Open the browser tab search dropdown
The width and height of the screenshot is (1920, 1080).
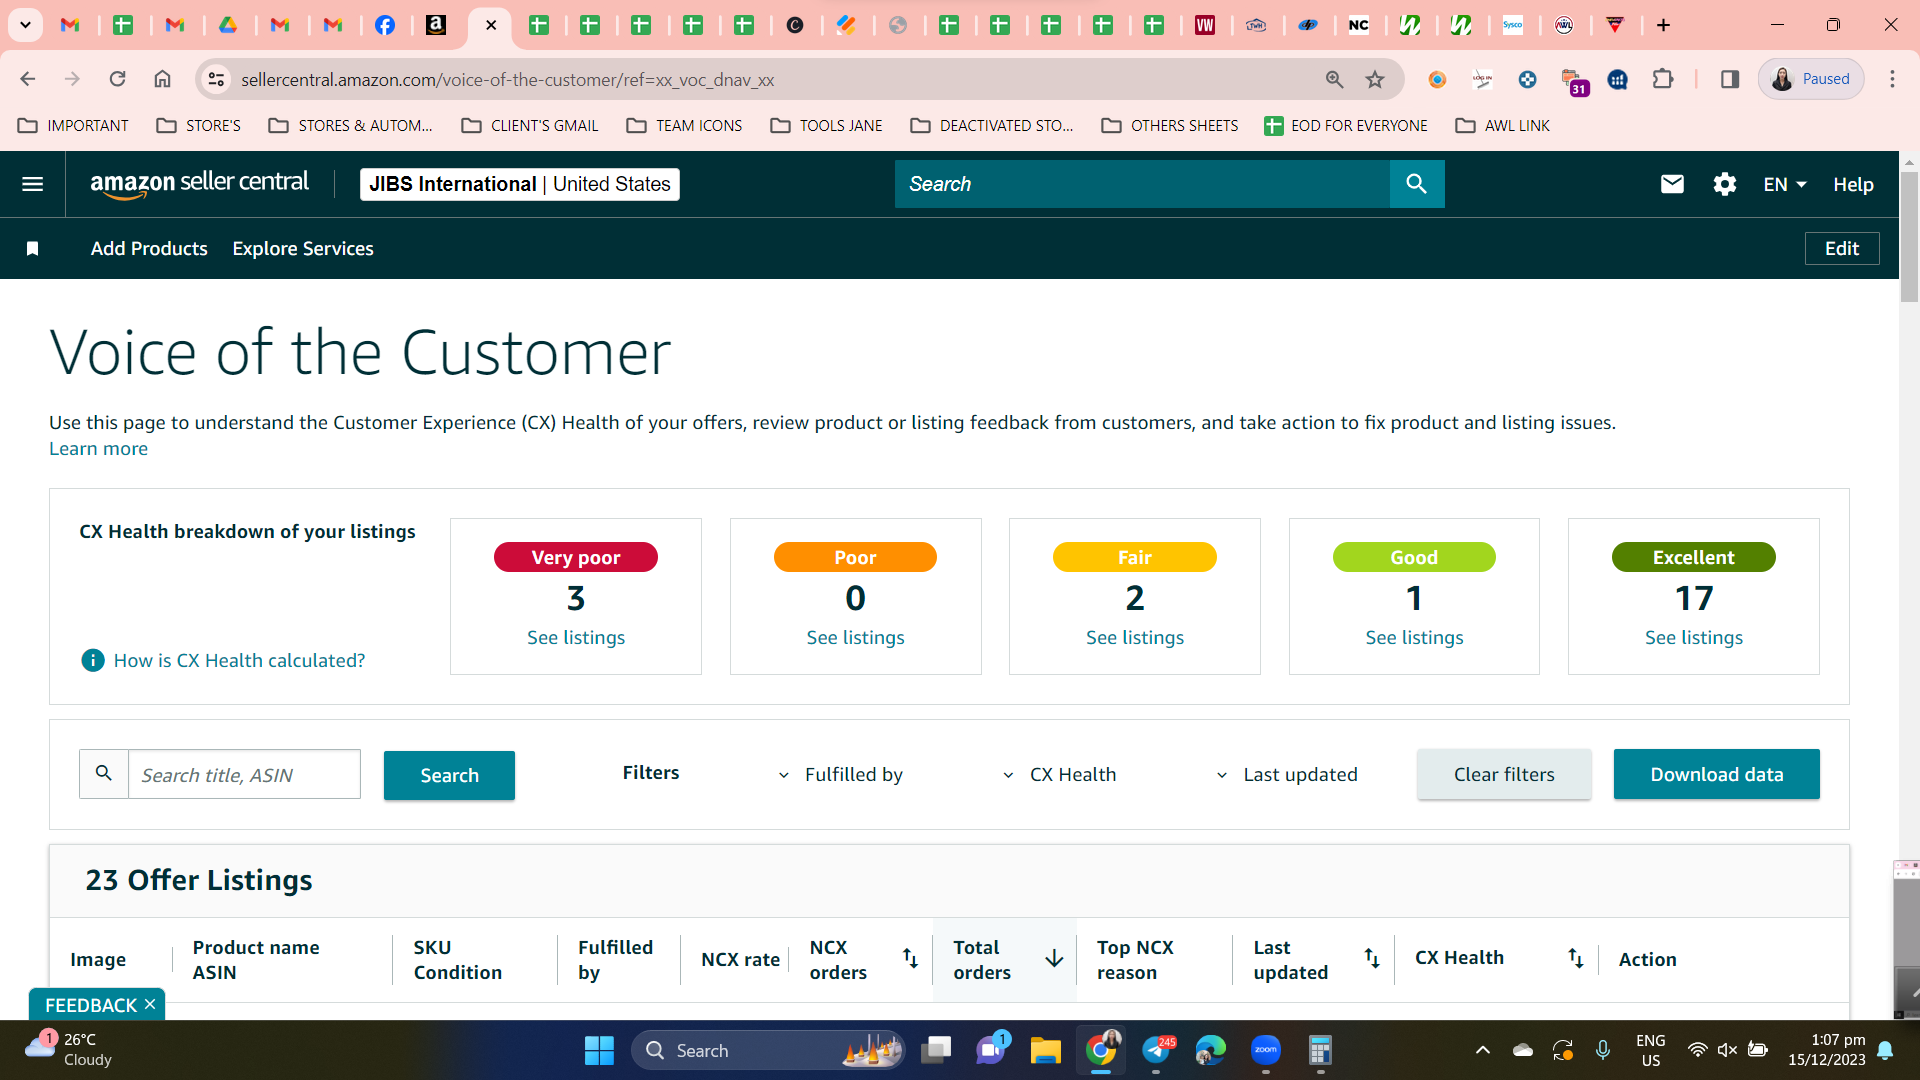[26, 25]
